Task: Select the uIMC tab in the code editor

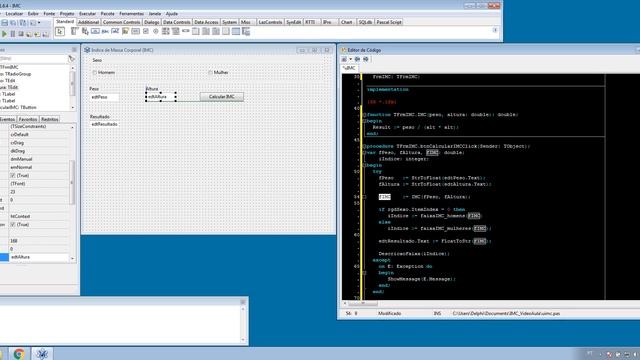Action: 349,68
